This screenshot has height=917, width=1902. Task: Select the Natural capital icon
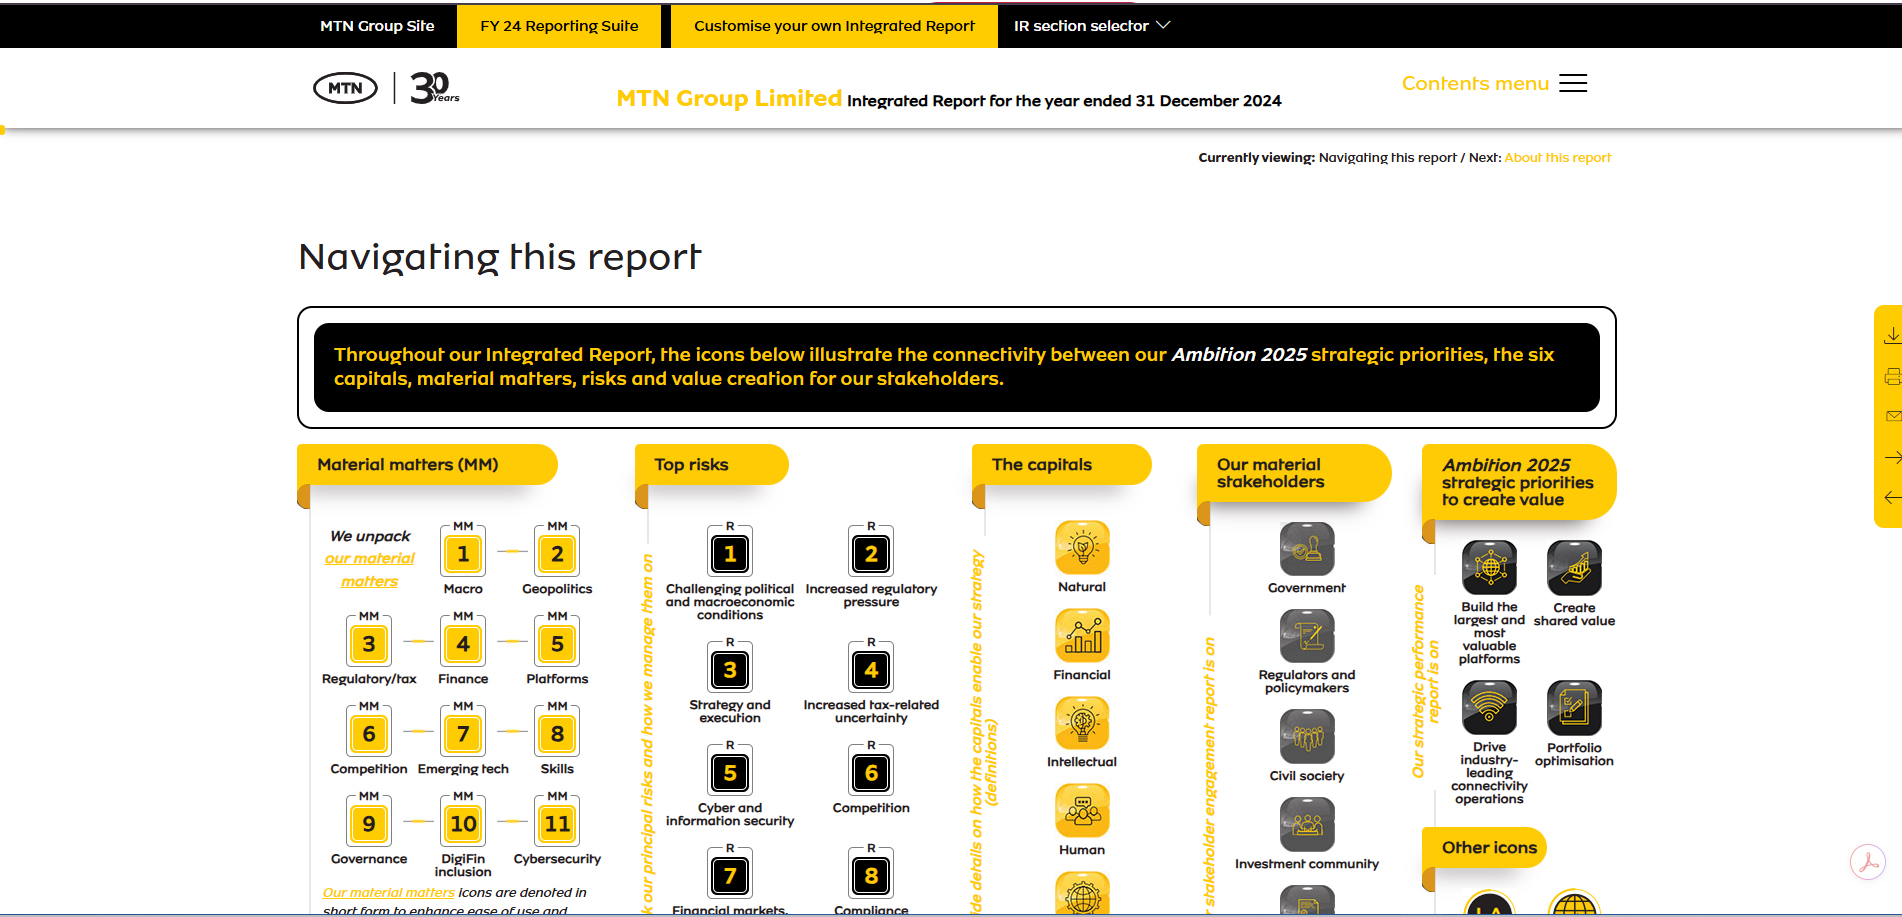coord(1082,548)
